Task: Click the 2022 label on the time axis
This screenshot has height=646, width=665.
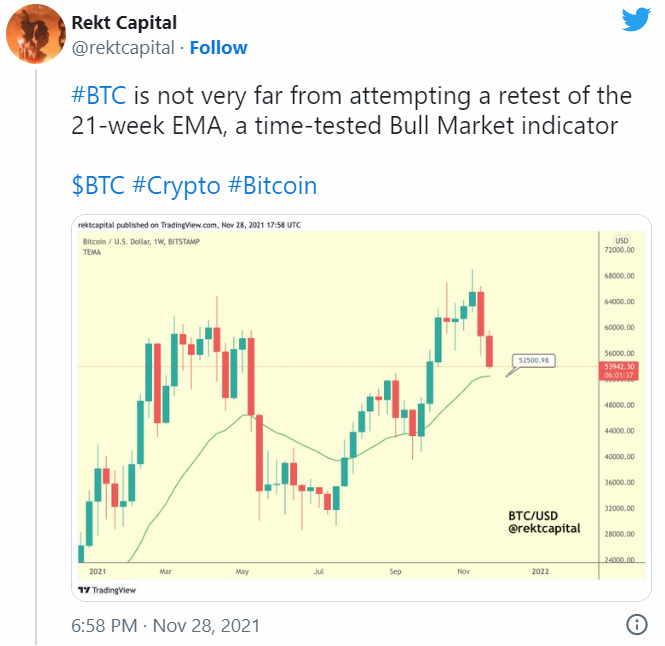Action: coord(540,571)
